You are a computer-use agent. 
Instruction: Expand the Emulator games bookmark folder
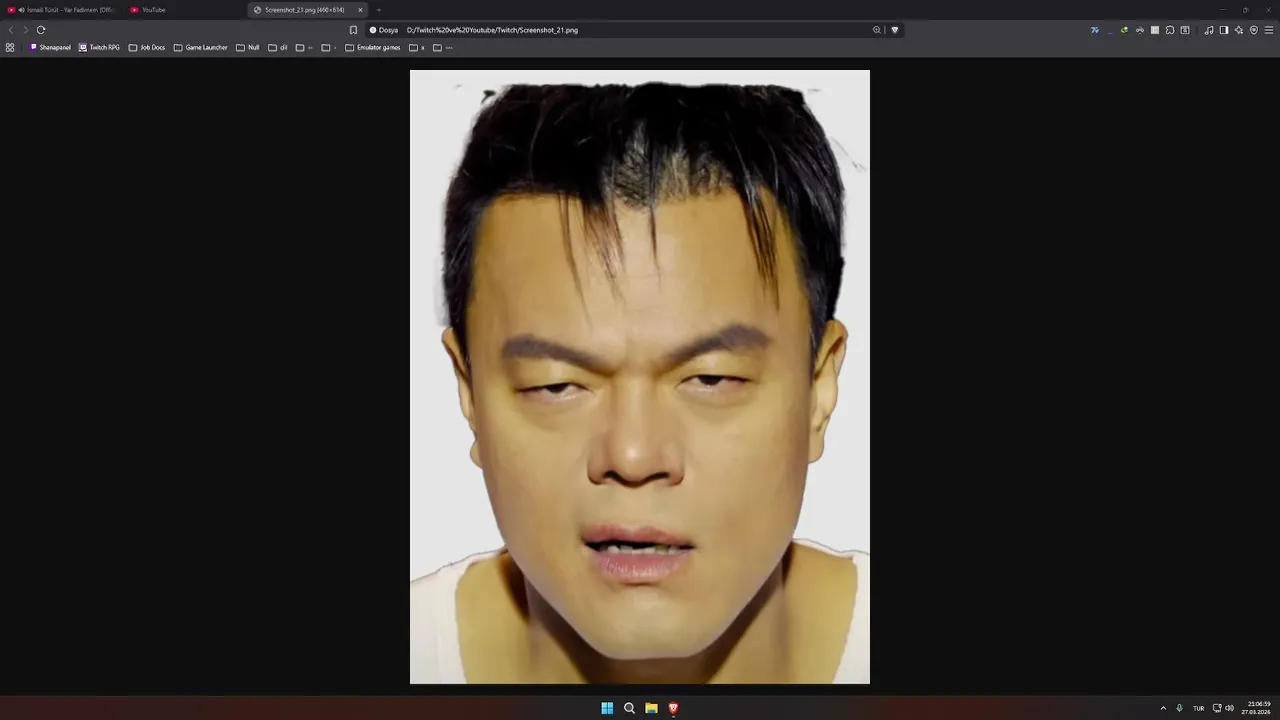[x=373, y=47]
